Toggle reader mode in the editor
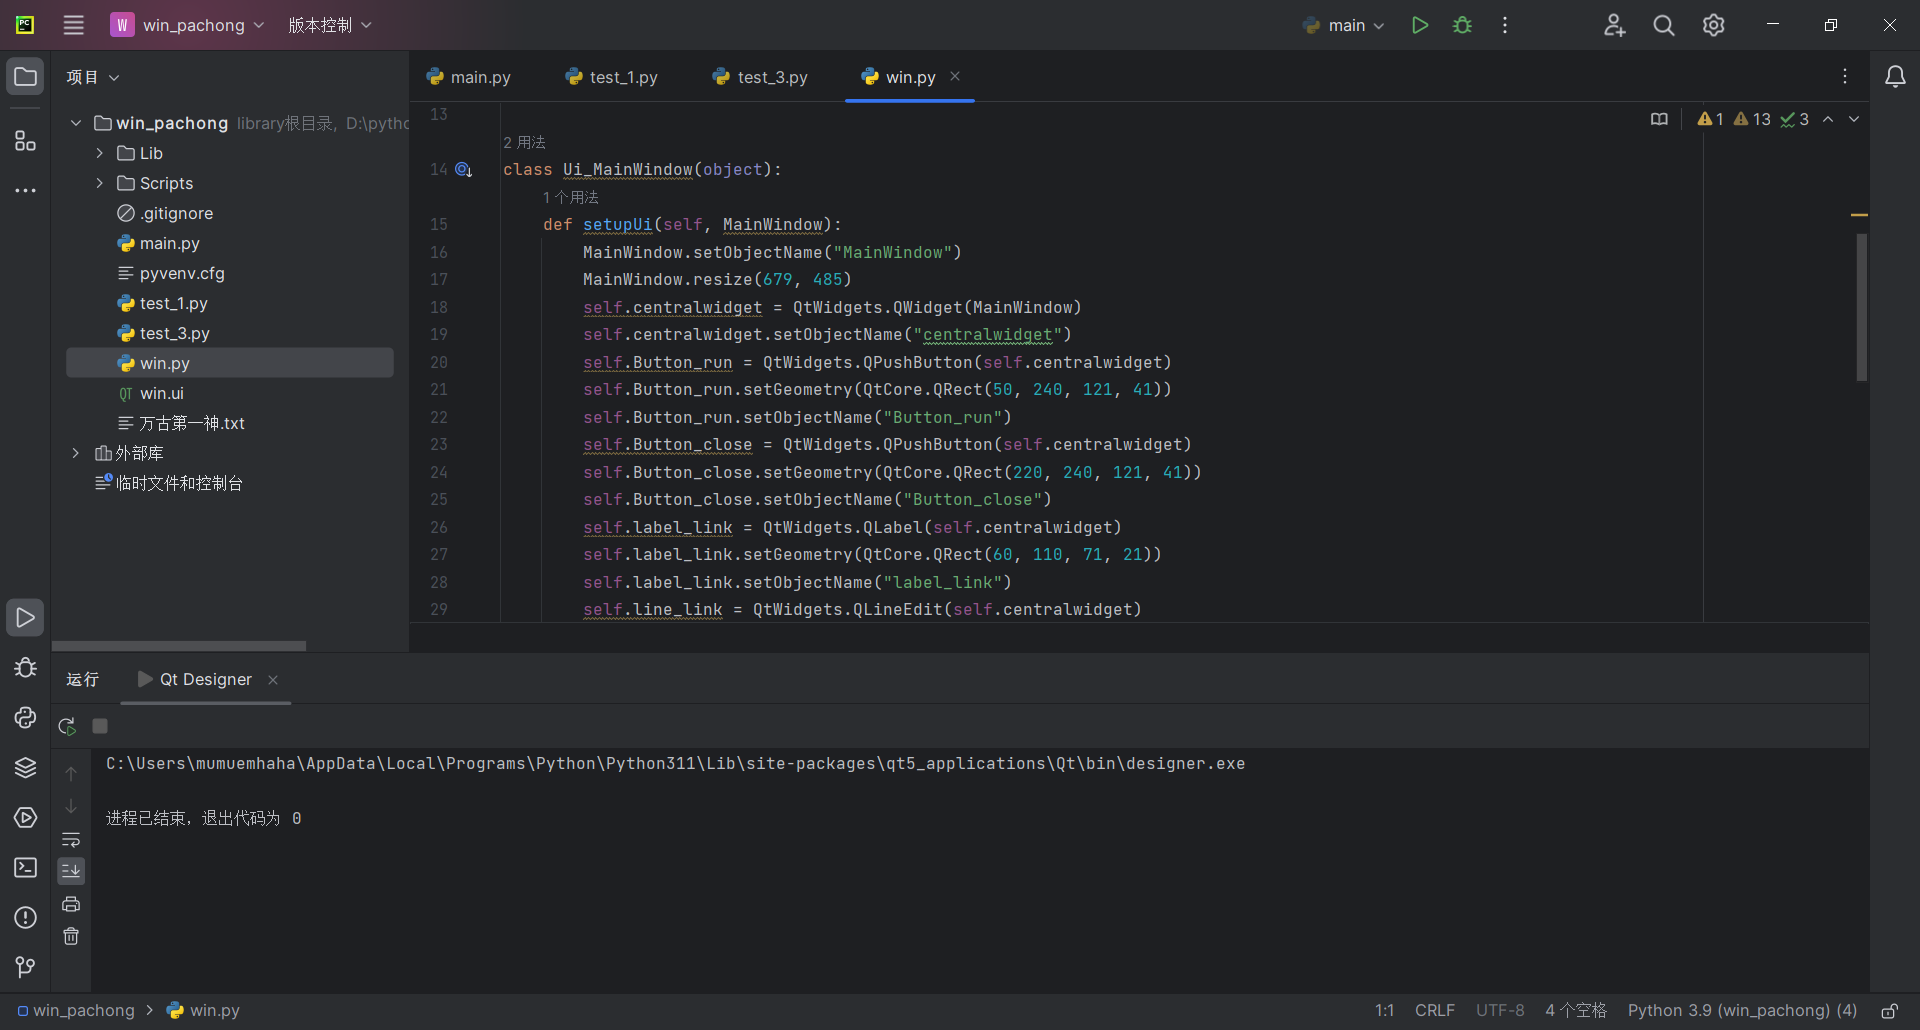This screenshot has height=1030, width=1920. [x=1659, y=119]
